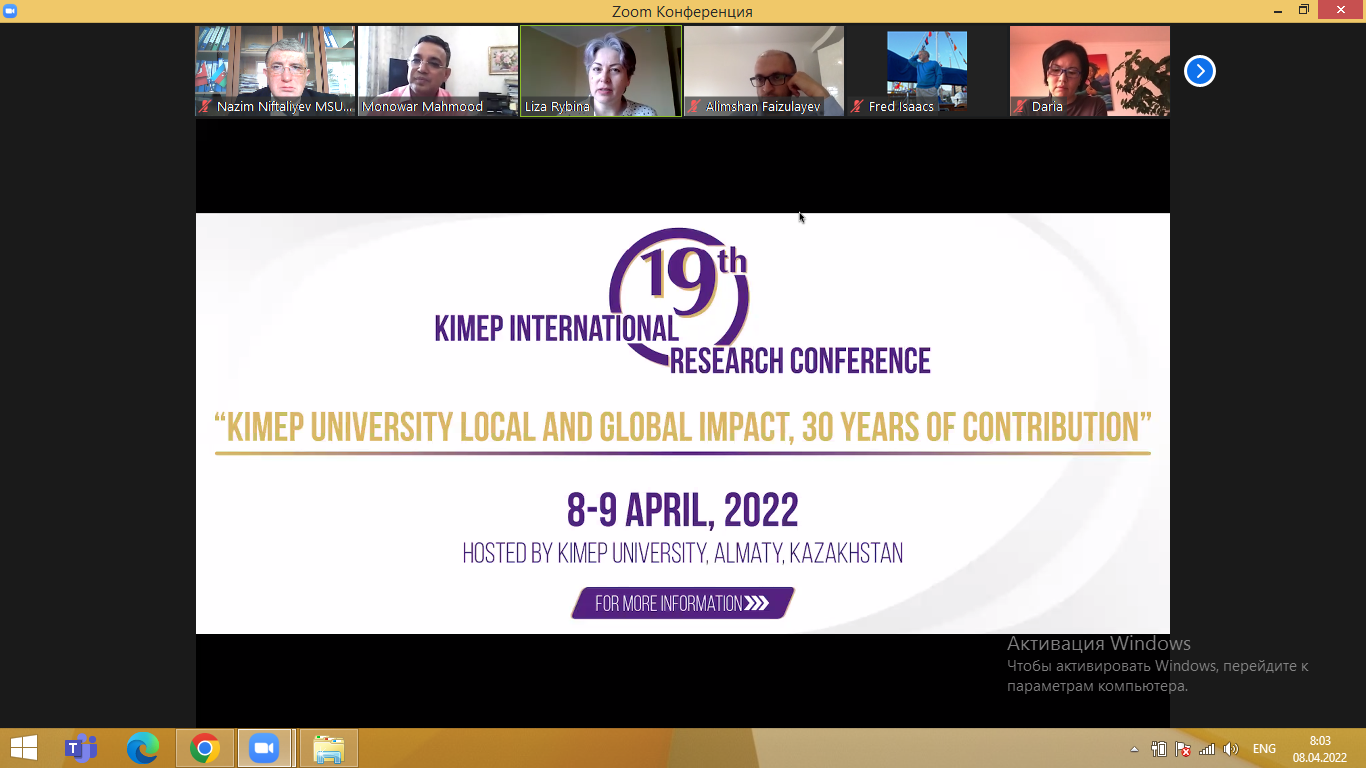The image size is (1366, 768).
Task: Show next participants with the blue arrow
Action: pos(1199,71)
